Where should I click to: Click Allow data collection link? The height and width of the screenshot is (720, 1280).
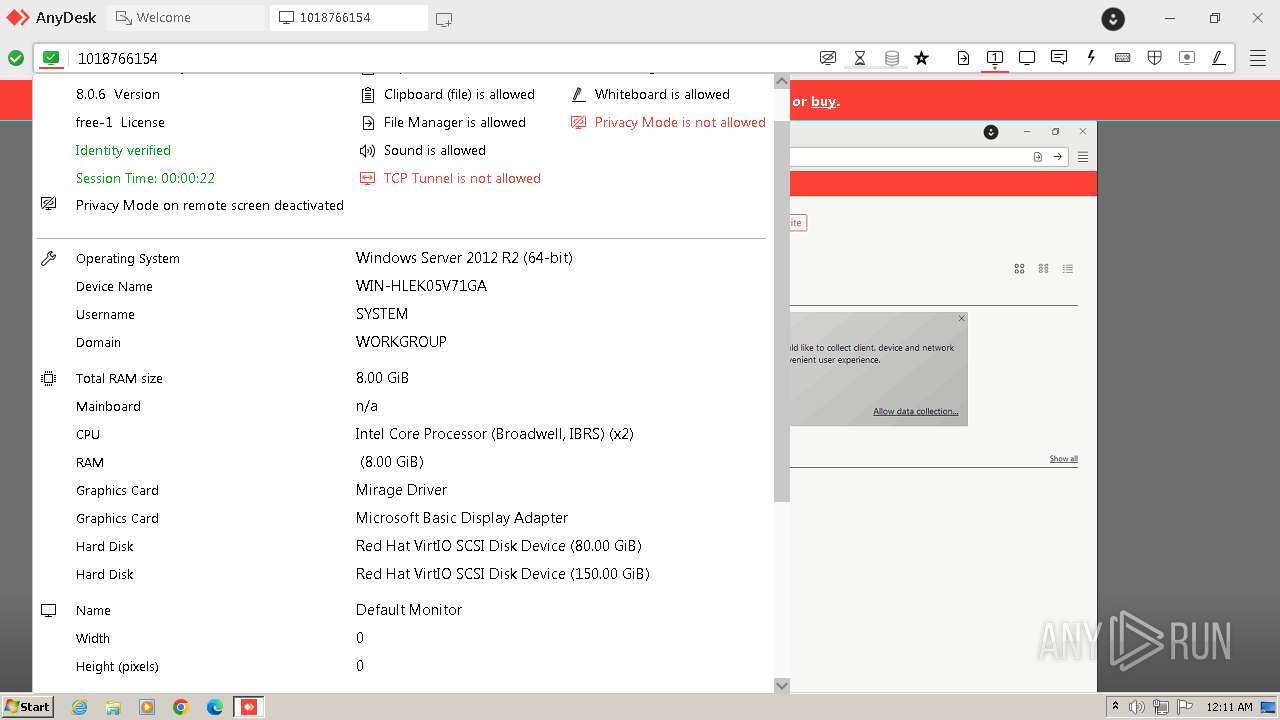tap(916, 412)
